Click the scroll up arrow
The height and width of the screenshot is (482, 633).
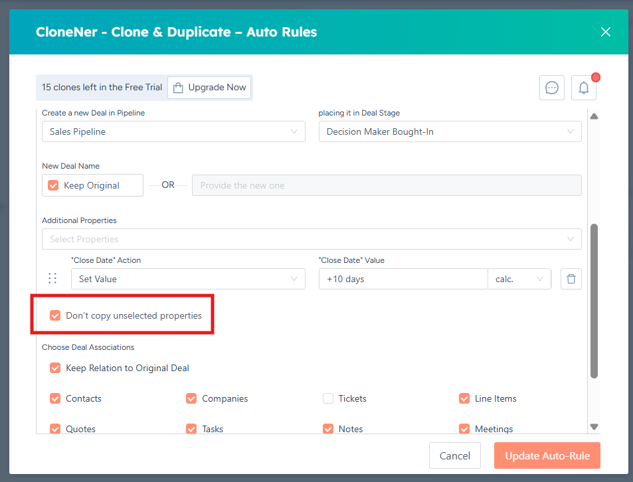pyautogui.click(x=594, y=116)
